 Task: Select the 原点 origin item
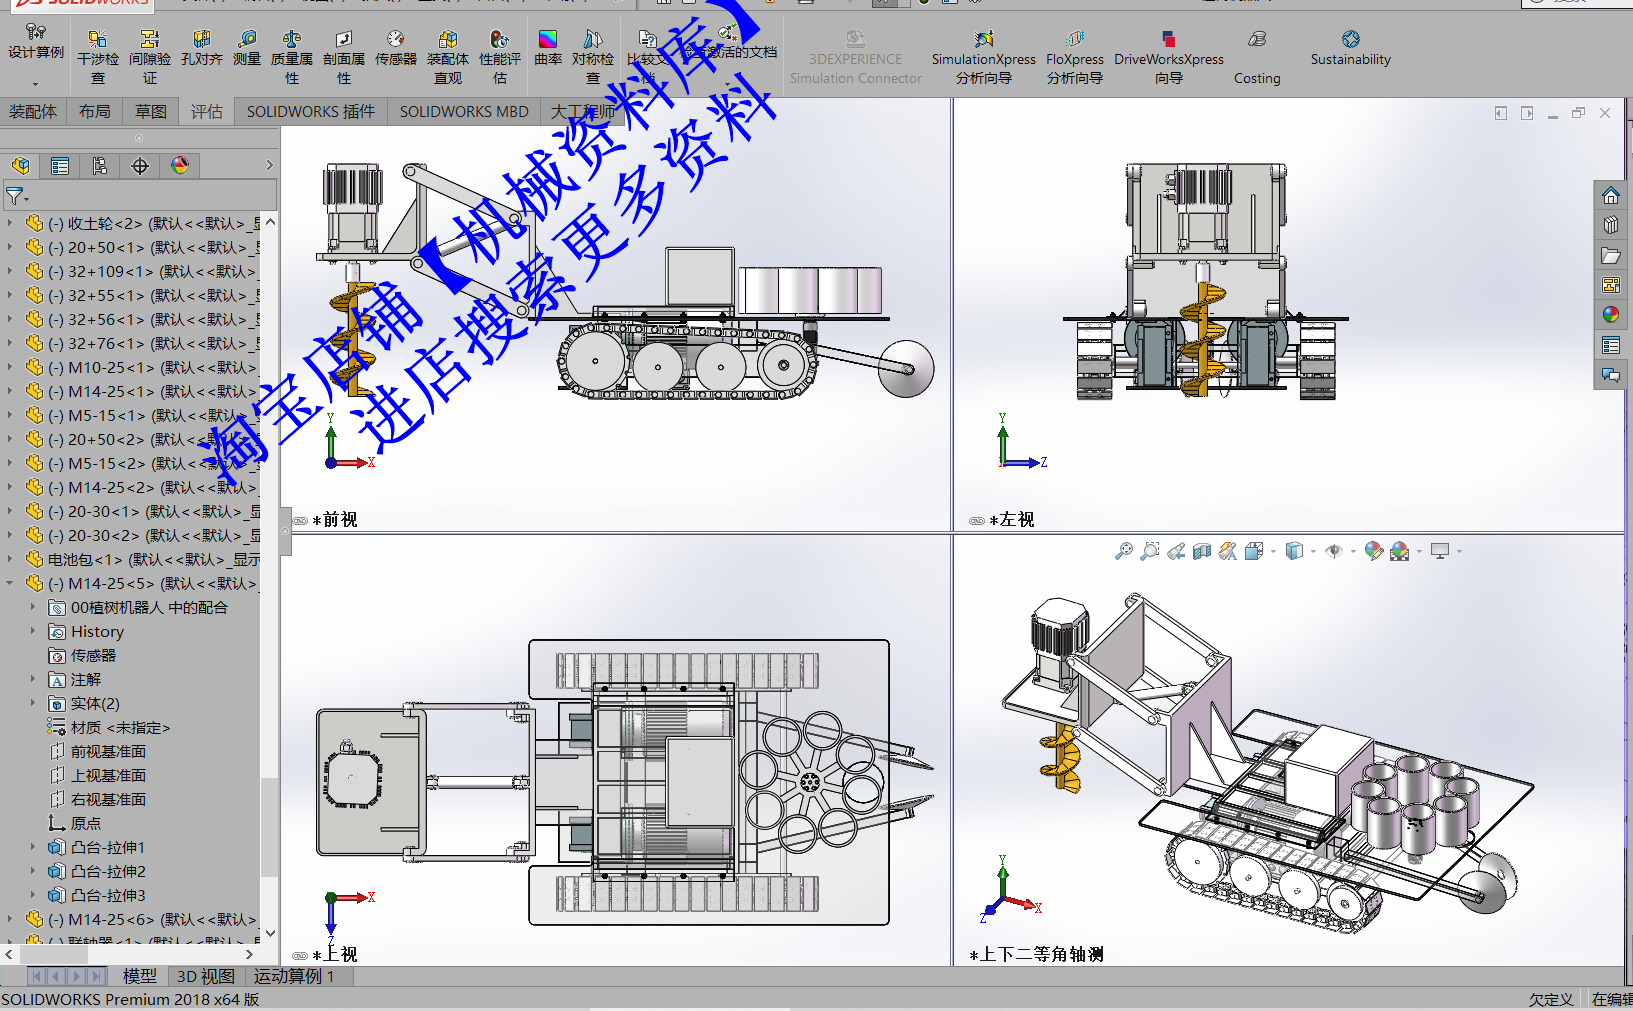click(x=85, y=824)
